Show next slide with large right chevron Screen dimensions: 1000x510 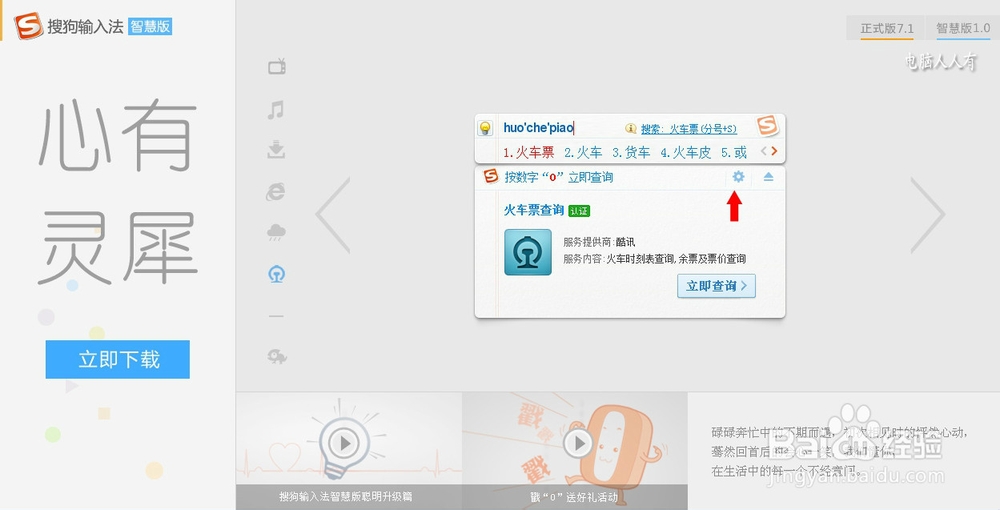928,215
